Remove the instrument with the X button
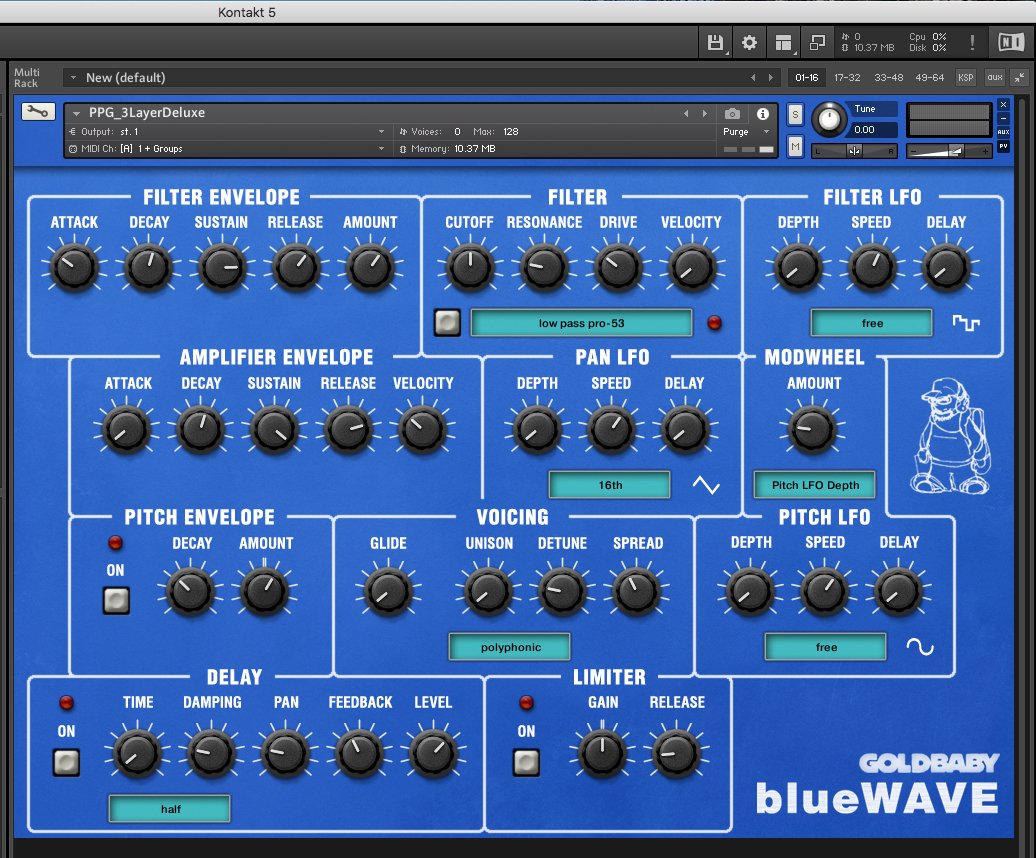The image size is (1036, 858). [x=1003, y=104]
